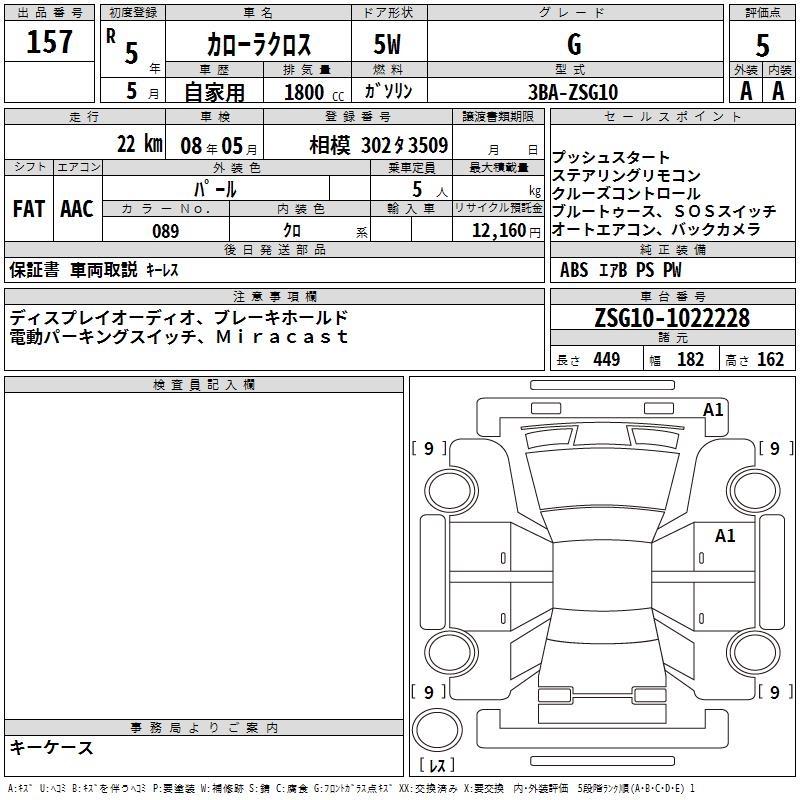Click the exterior rating A under 外装

pyautogui.click(x=746, y=91)
